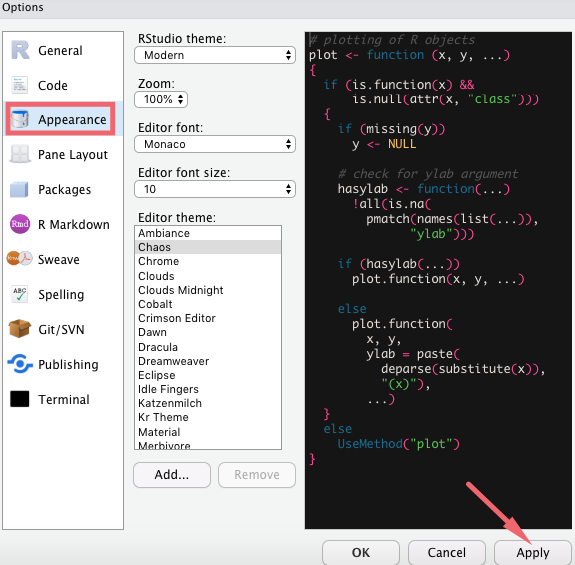The image size is (575, 565).
Task: Open Packages via the box icon
Action: [x=19, y=189]
